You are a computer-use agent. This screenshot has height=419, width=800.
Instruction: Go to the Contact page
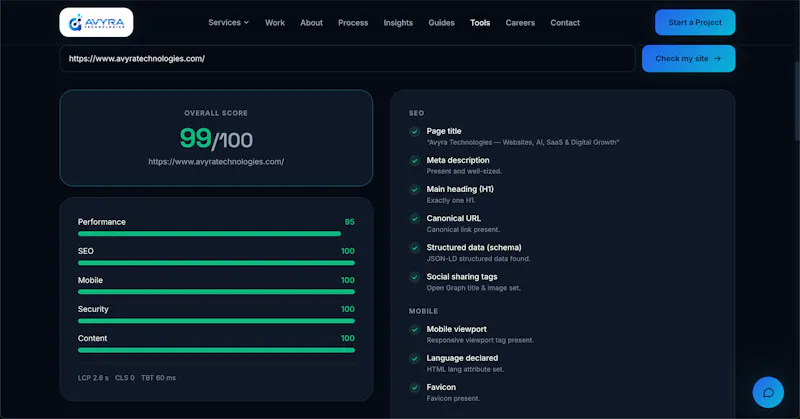565,22
